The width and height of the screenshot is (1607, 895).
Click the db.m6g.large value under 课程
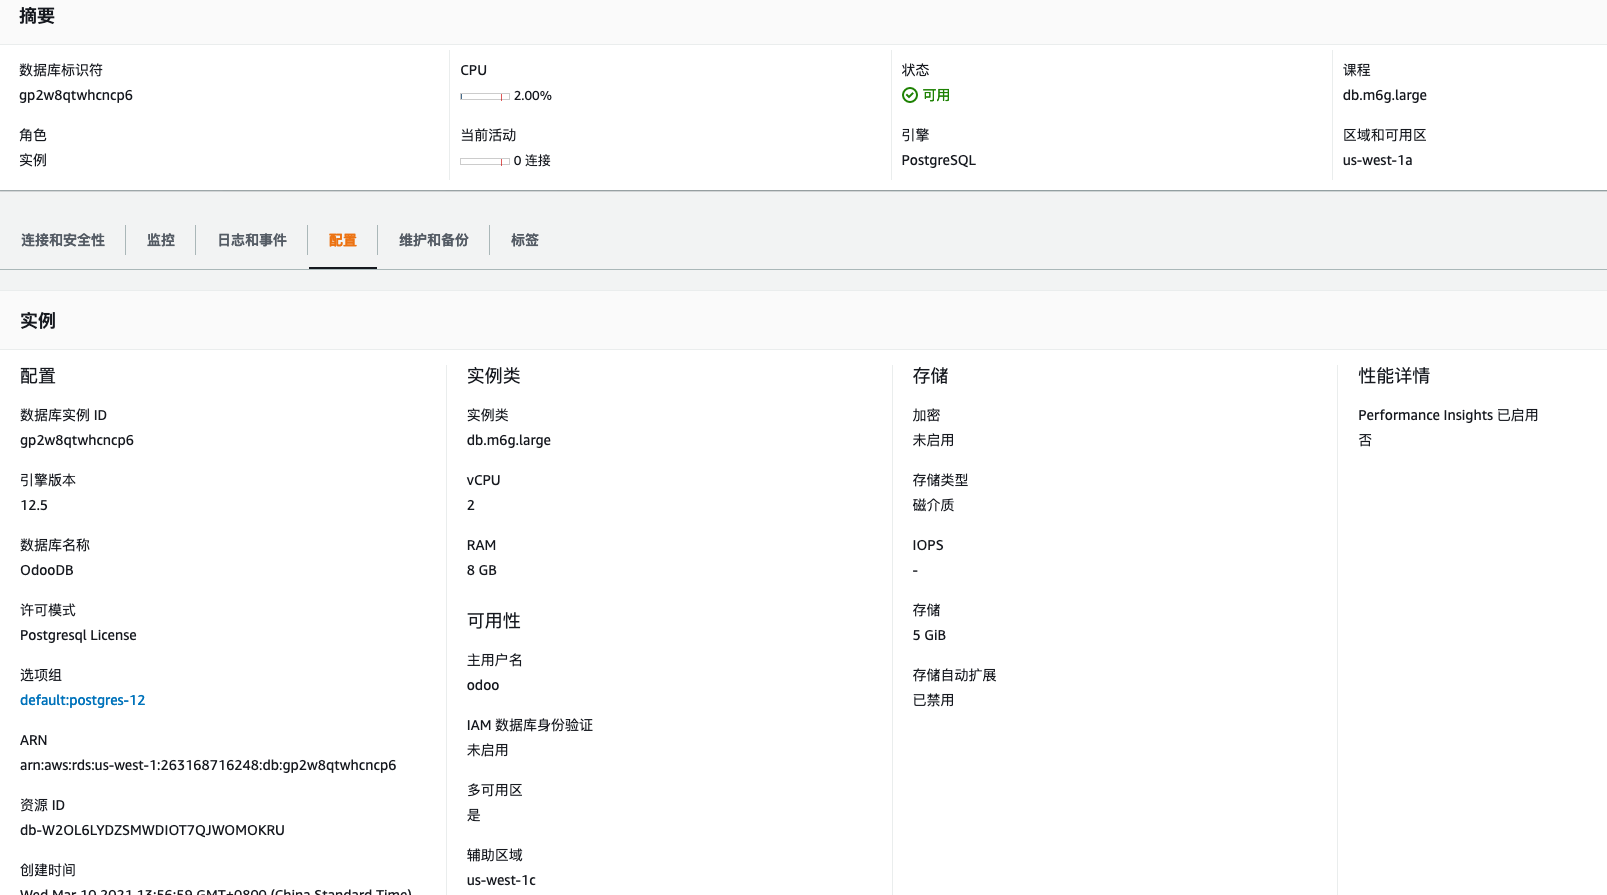tap(1384, 95)
